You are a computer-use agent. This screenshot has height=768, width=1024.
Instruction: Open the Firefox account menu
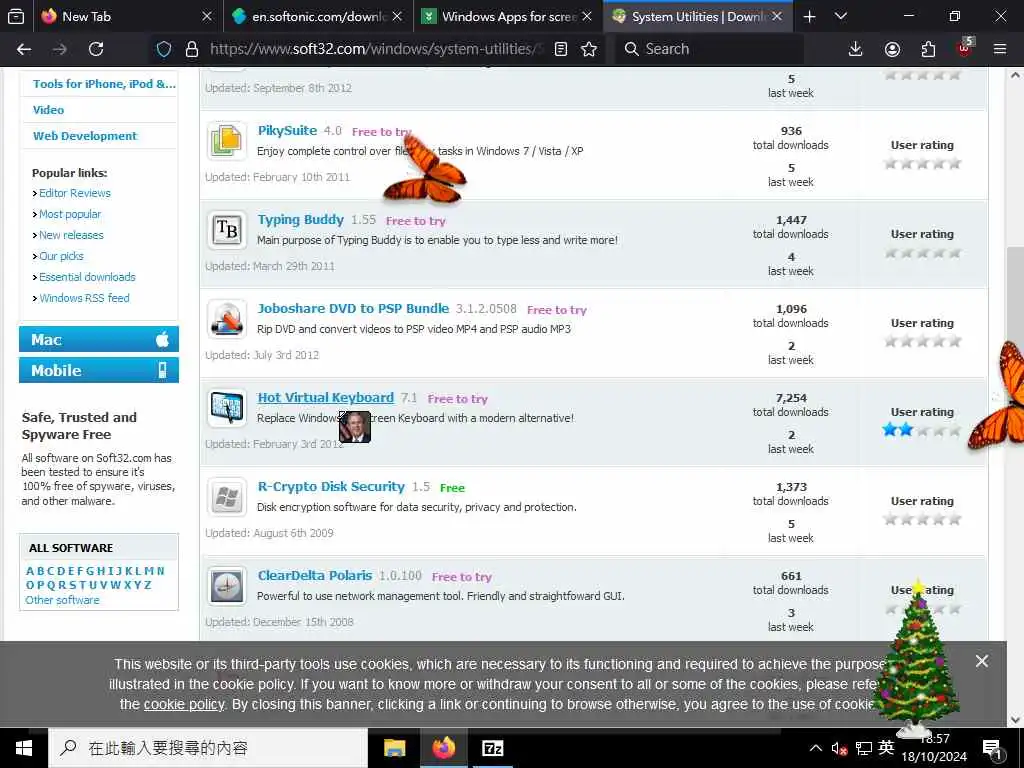(x=892, y=49)
